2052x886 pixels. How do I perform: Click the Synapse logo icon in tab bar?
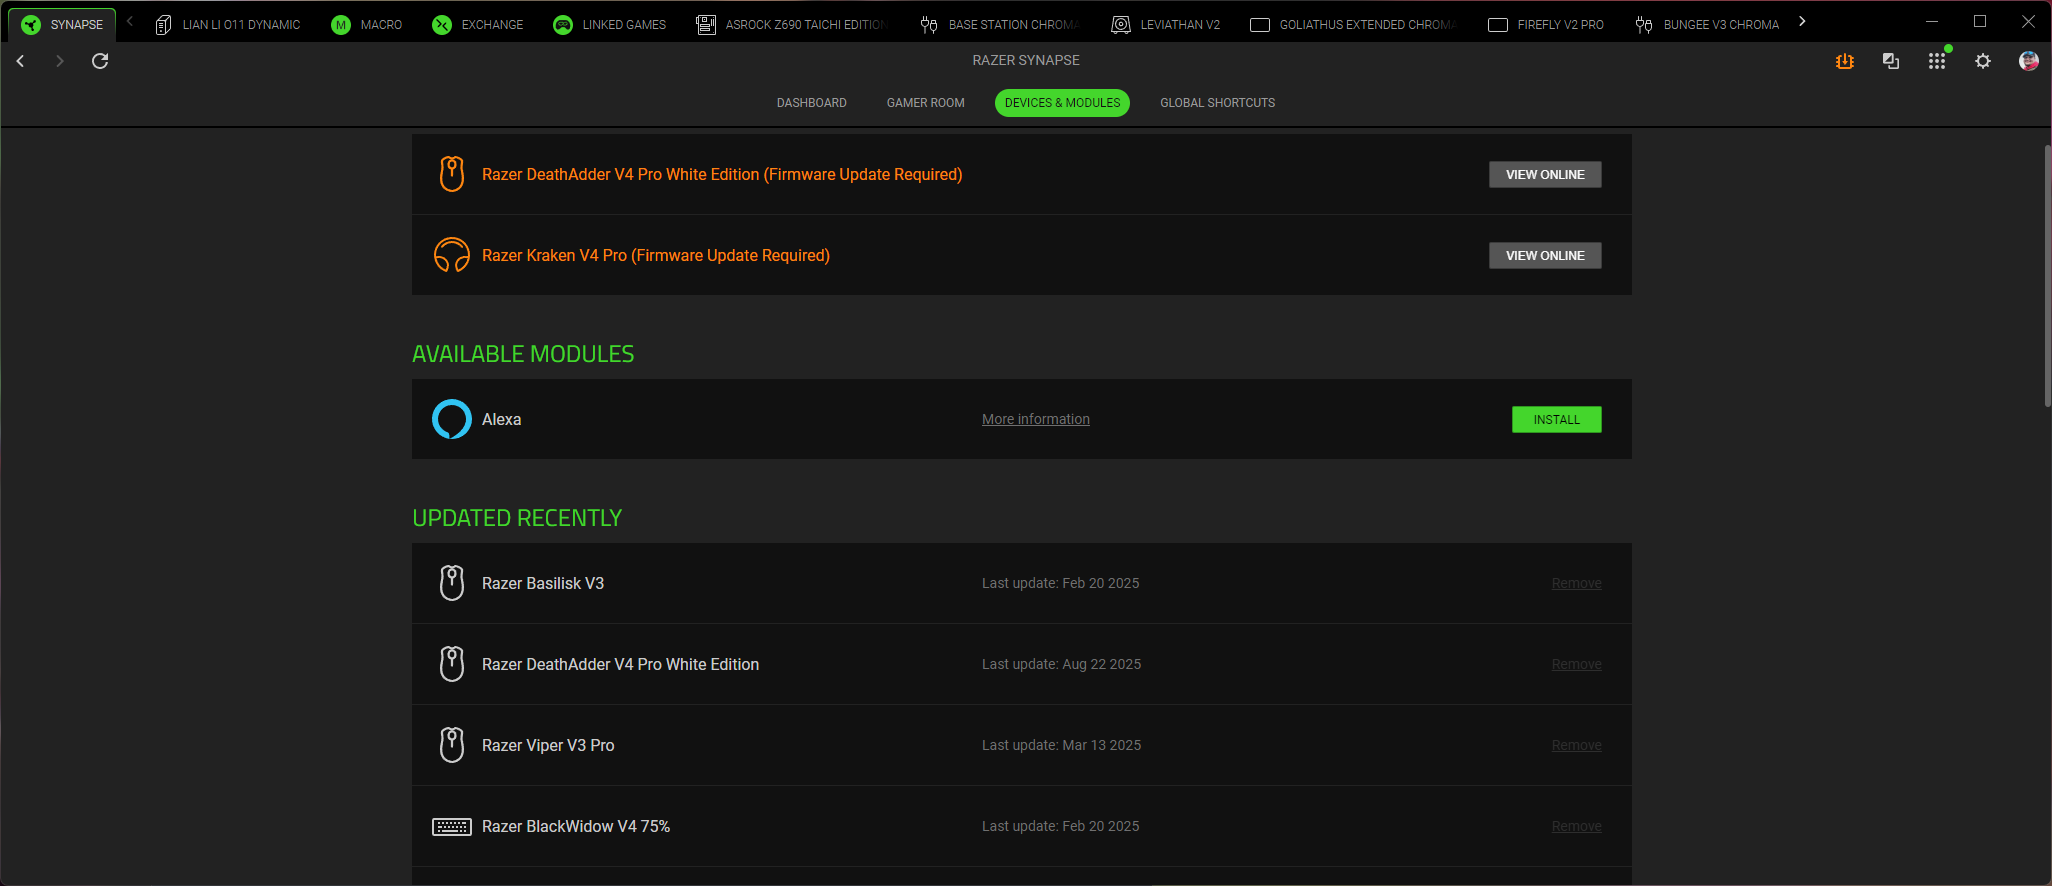[31, 25]
